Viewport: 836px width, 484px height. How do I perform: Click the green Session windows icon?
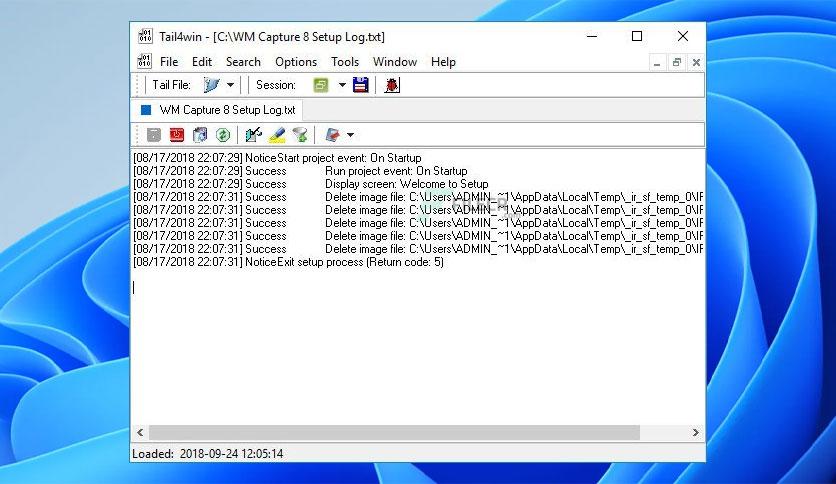tap(320, 85)
